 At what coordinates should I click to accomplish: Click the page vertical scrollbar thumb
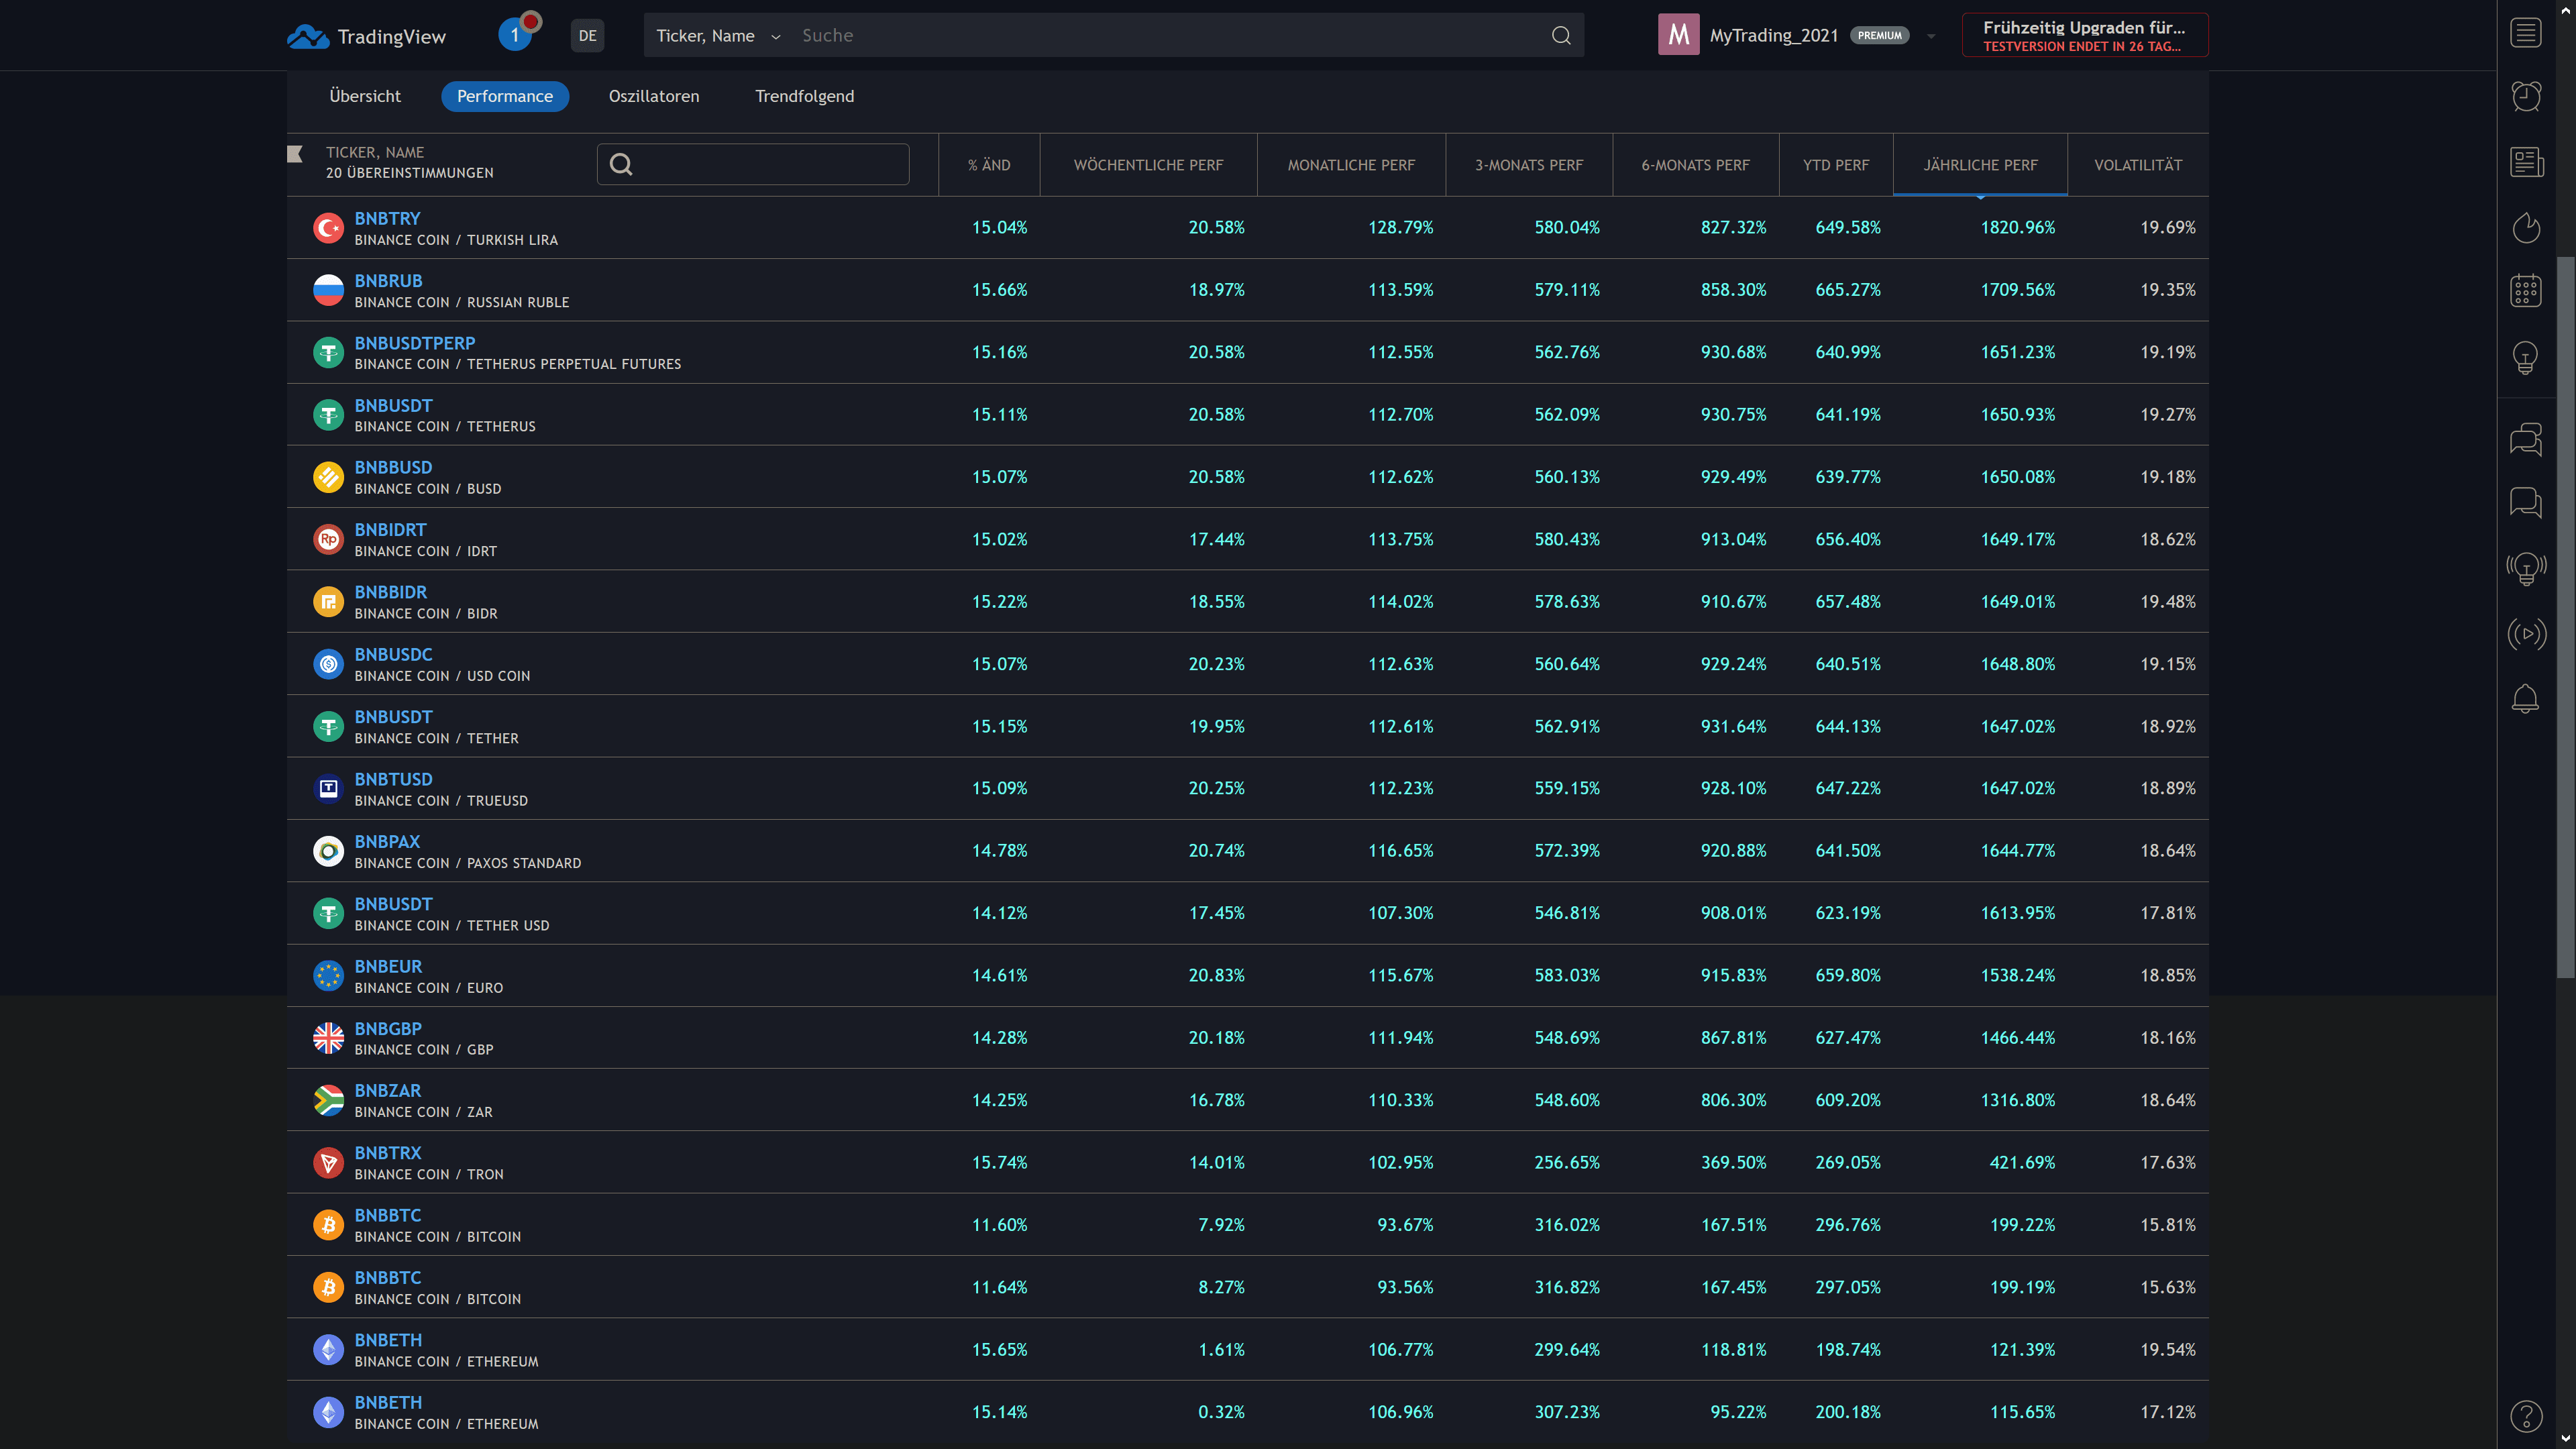[2566, 617]
